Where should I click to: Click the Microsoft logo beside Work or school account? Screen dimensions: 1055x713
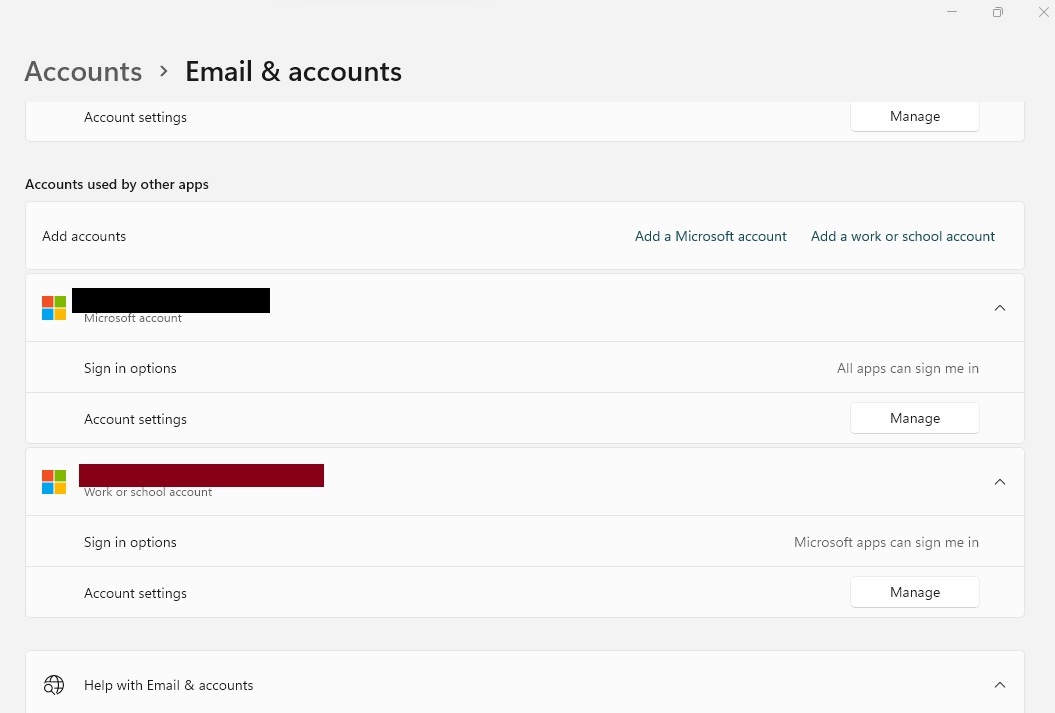(x=54, y=482)
